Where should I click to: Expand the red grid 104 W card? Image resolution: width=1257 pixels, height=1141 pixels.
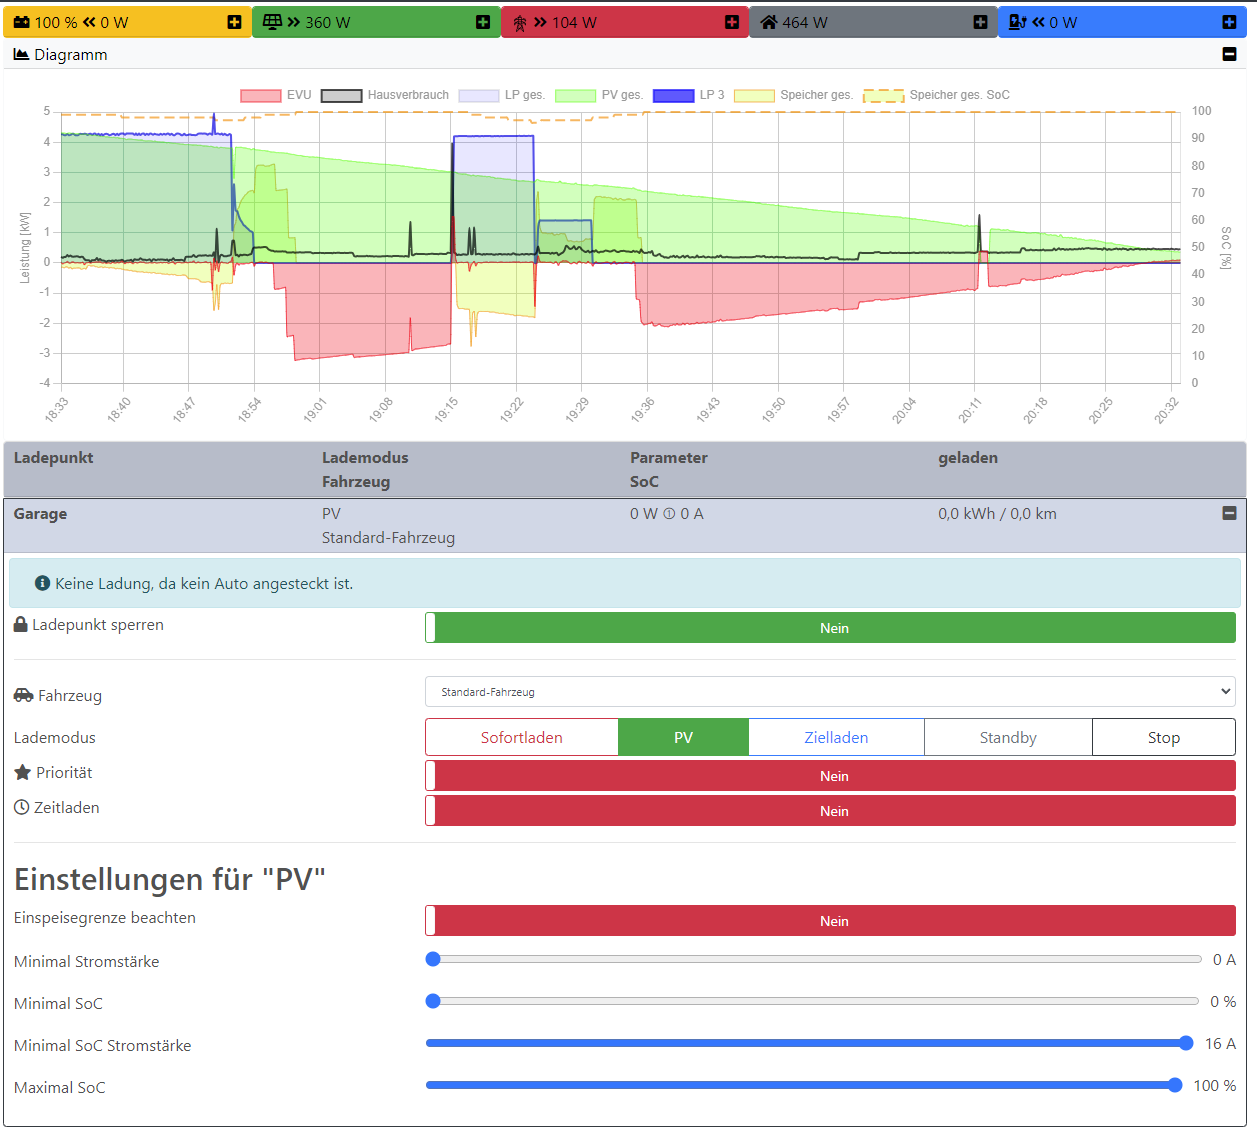pyautogui.click(x=732, y=22)
